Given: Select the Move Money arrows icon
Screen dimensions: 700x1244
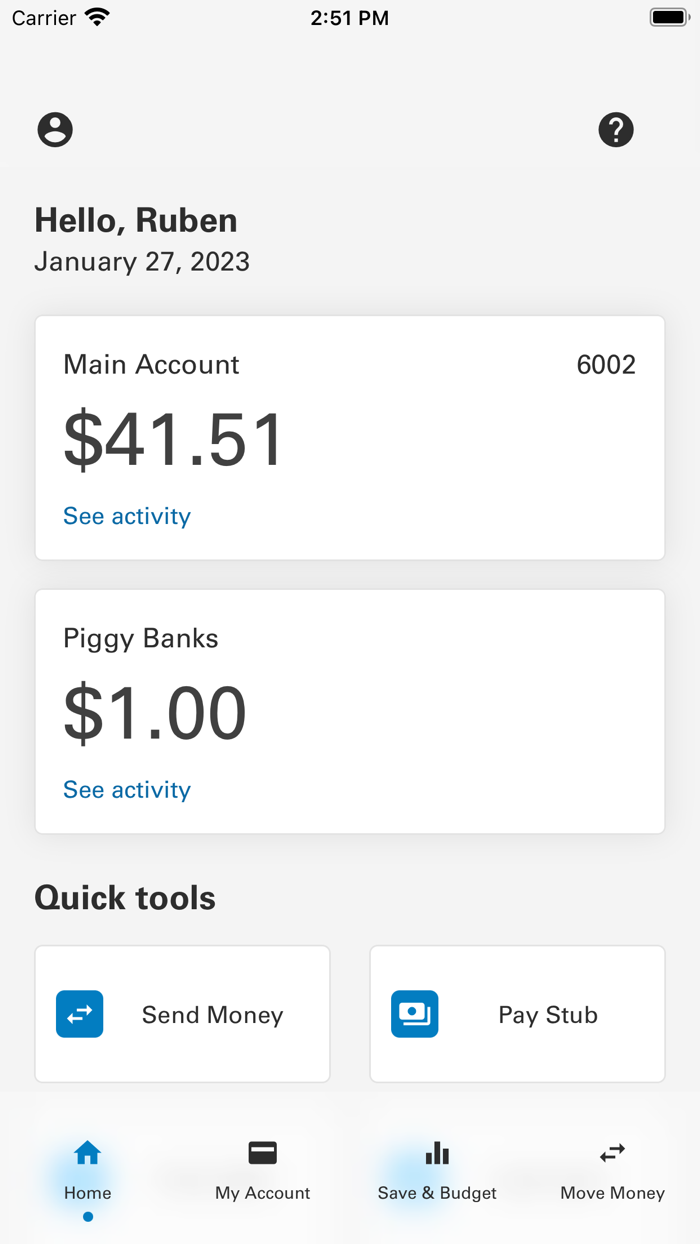Looking at the screenshot, I should pos(612,1153).
